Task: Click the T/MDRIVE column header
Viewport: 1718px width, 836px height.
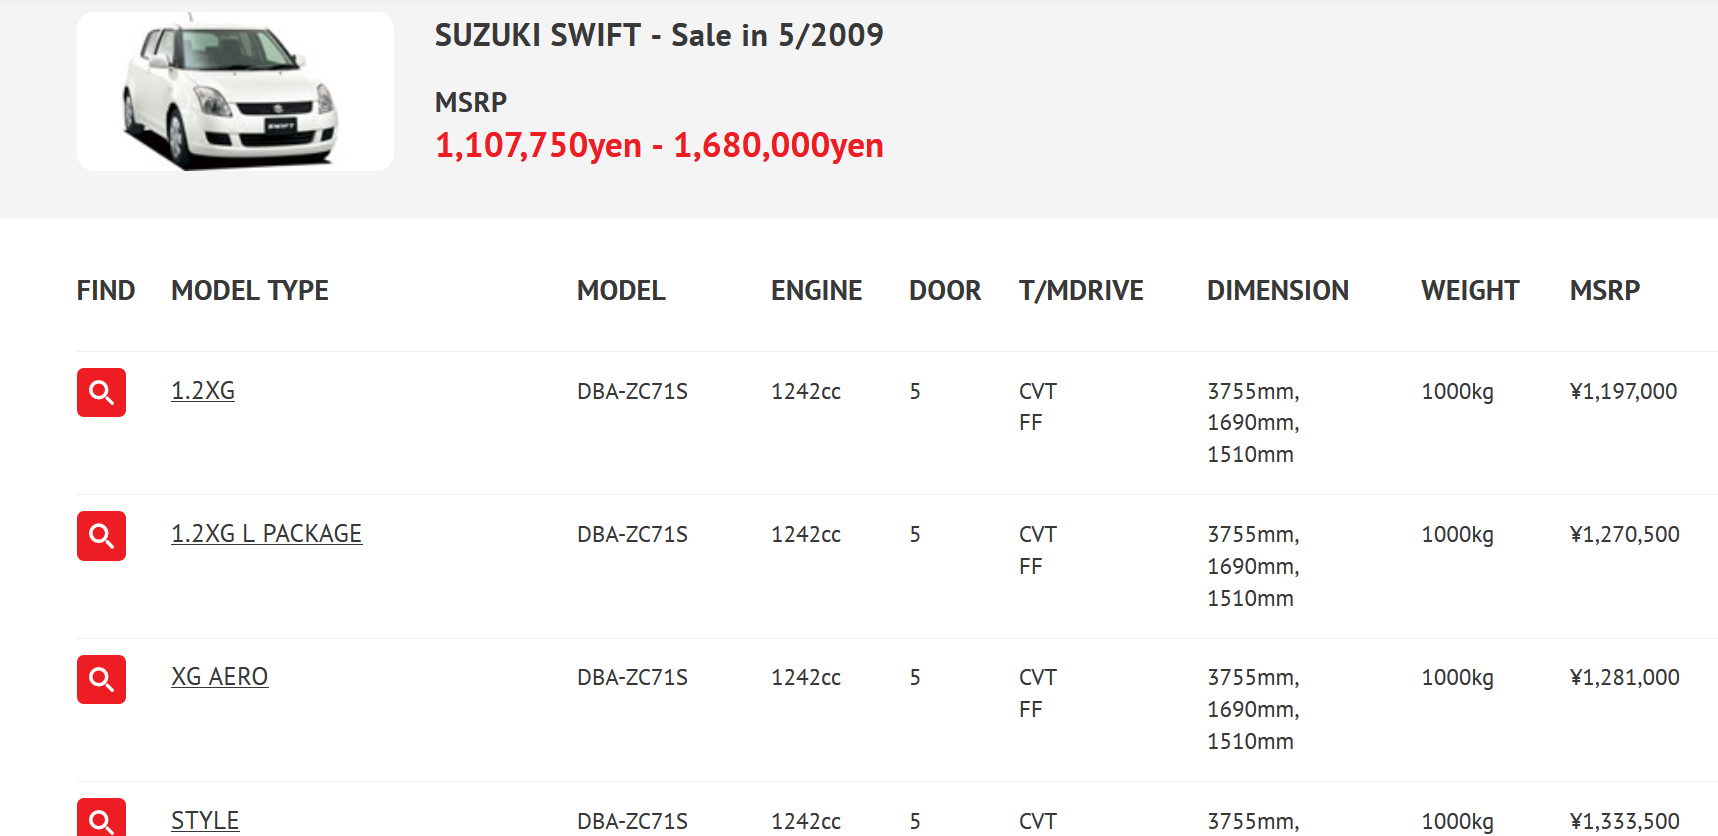Action: click(x=1081, y=291)
